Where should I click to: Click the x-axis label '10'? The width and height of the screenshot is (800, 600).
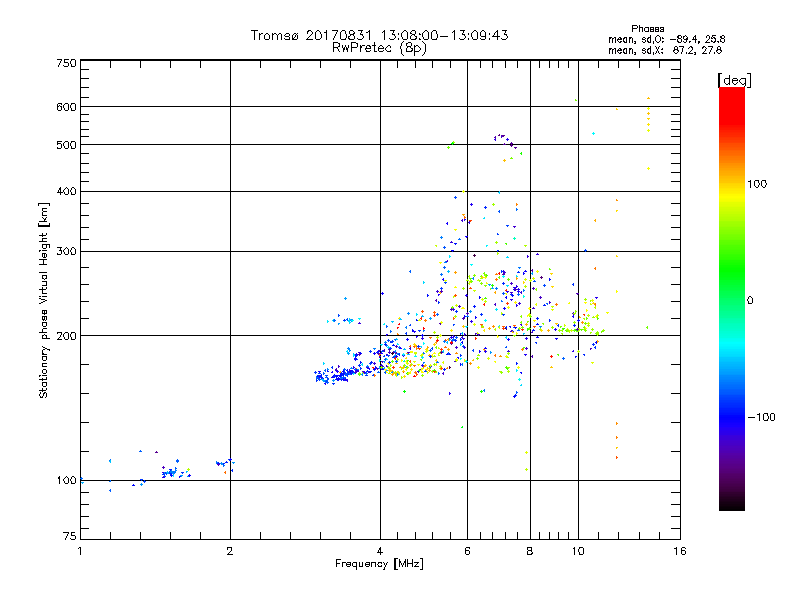pos(578,551)
